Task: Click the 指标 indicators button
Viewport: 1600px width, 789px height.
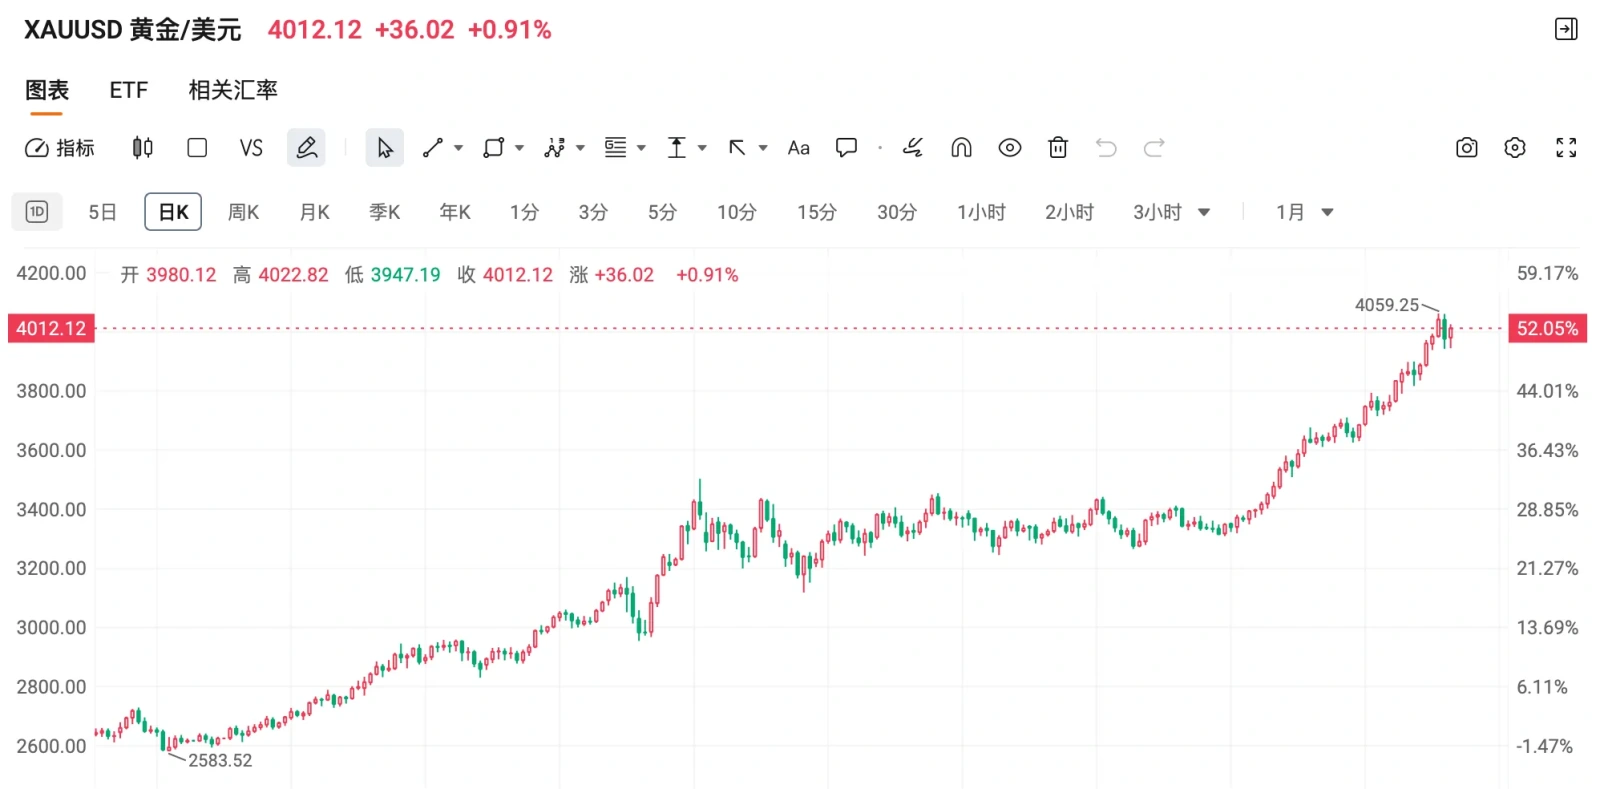Action: [x=60, y=147]
